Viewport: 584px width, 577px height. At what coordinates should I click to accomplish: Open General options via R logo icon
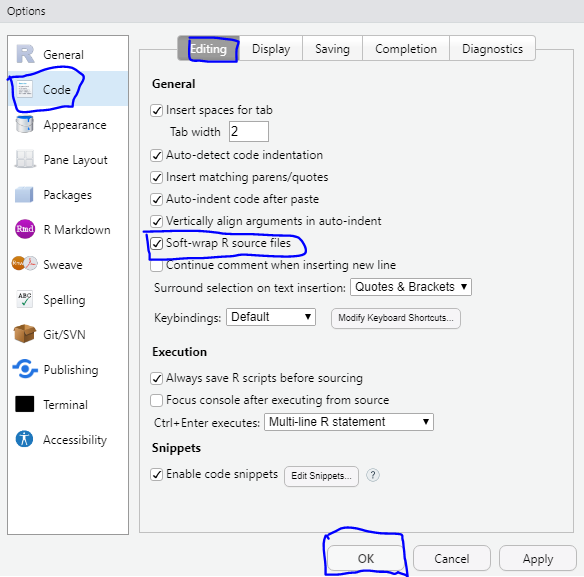25,54
